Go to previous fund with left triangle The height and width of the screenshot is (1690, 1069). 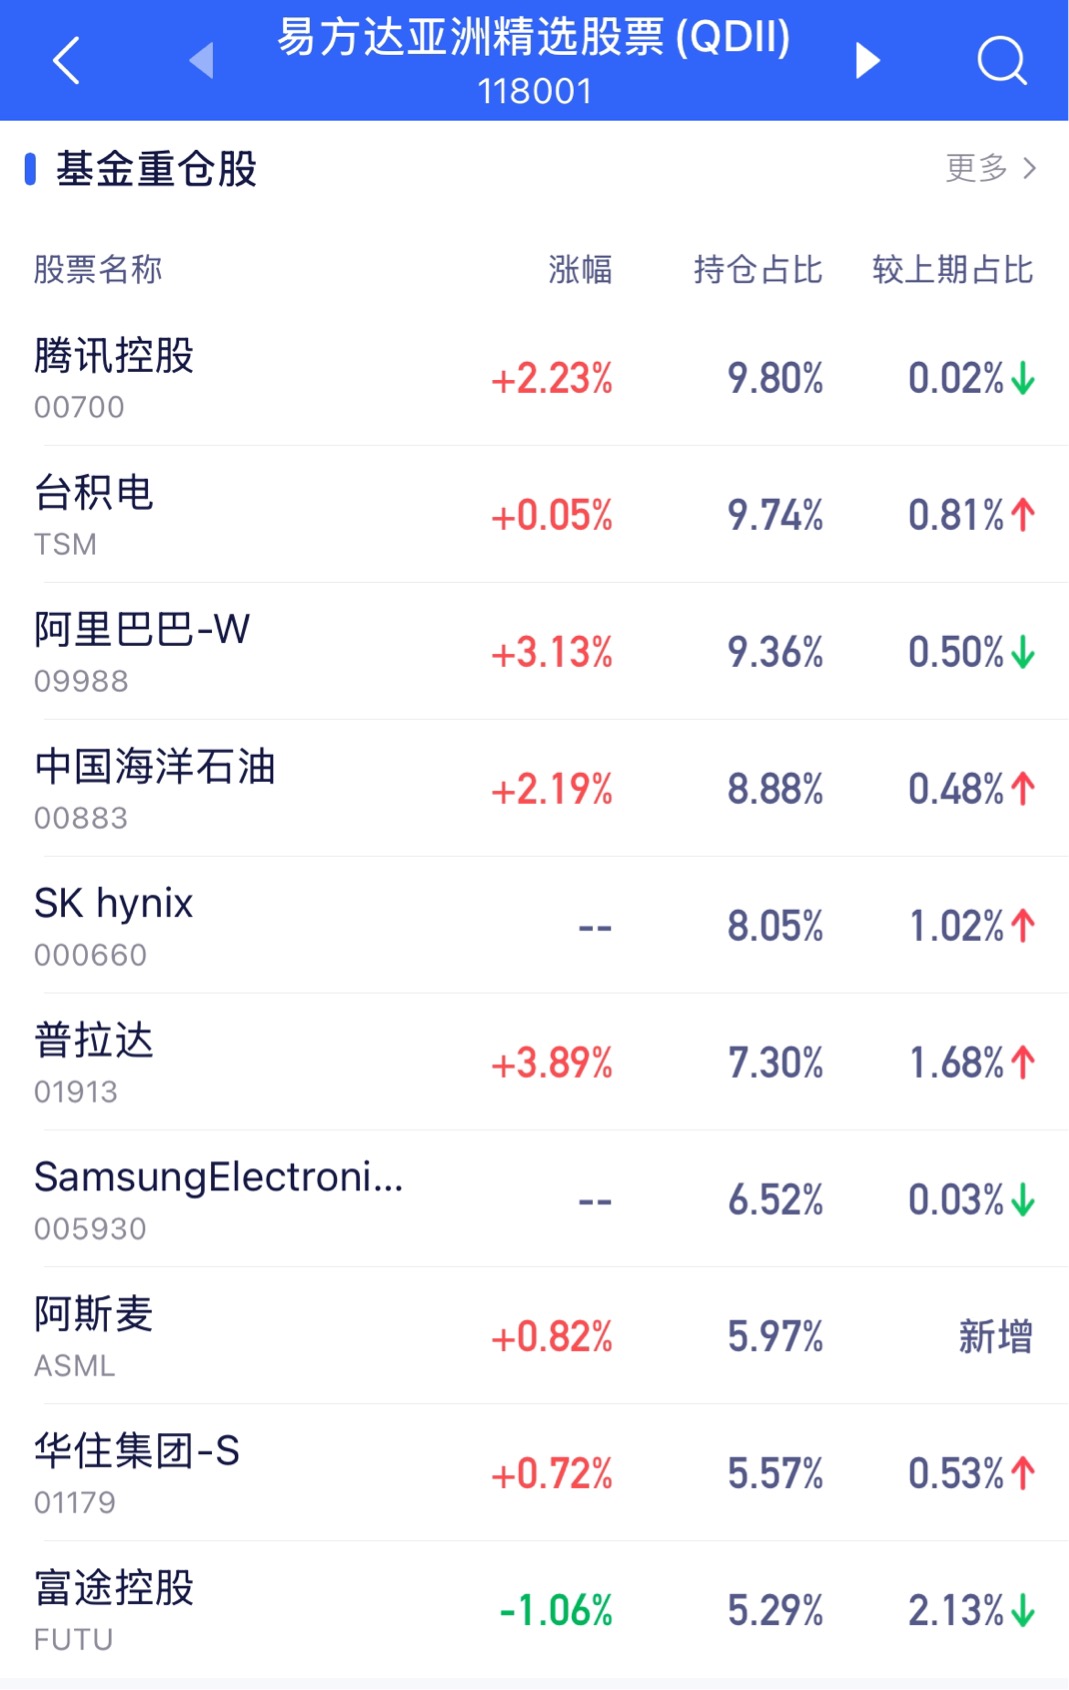tap(202, 60)
